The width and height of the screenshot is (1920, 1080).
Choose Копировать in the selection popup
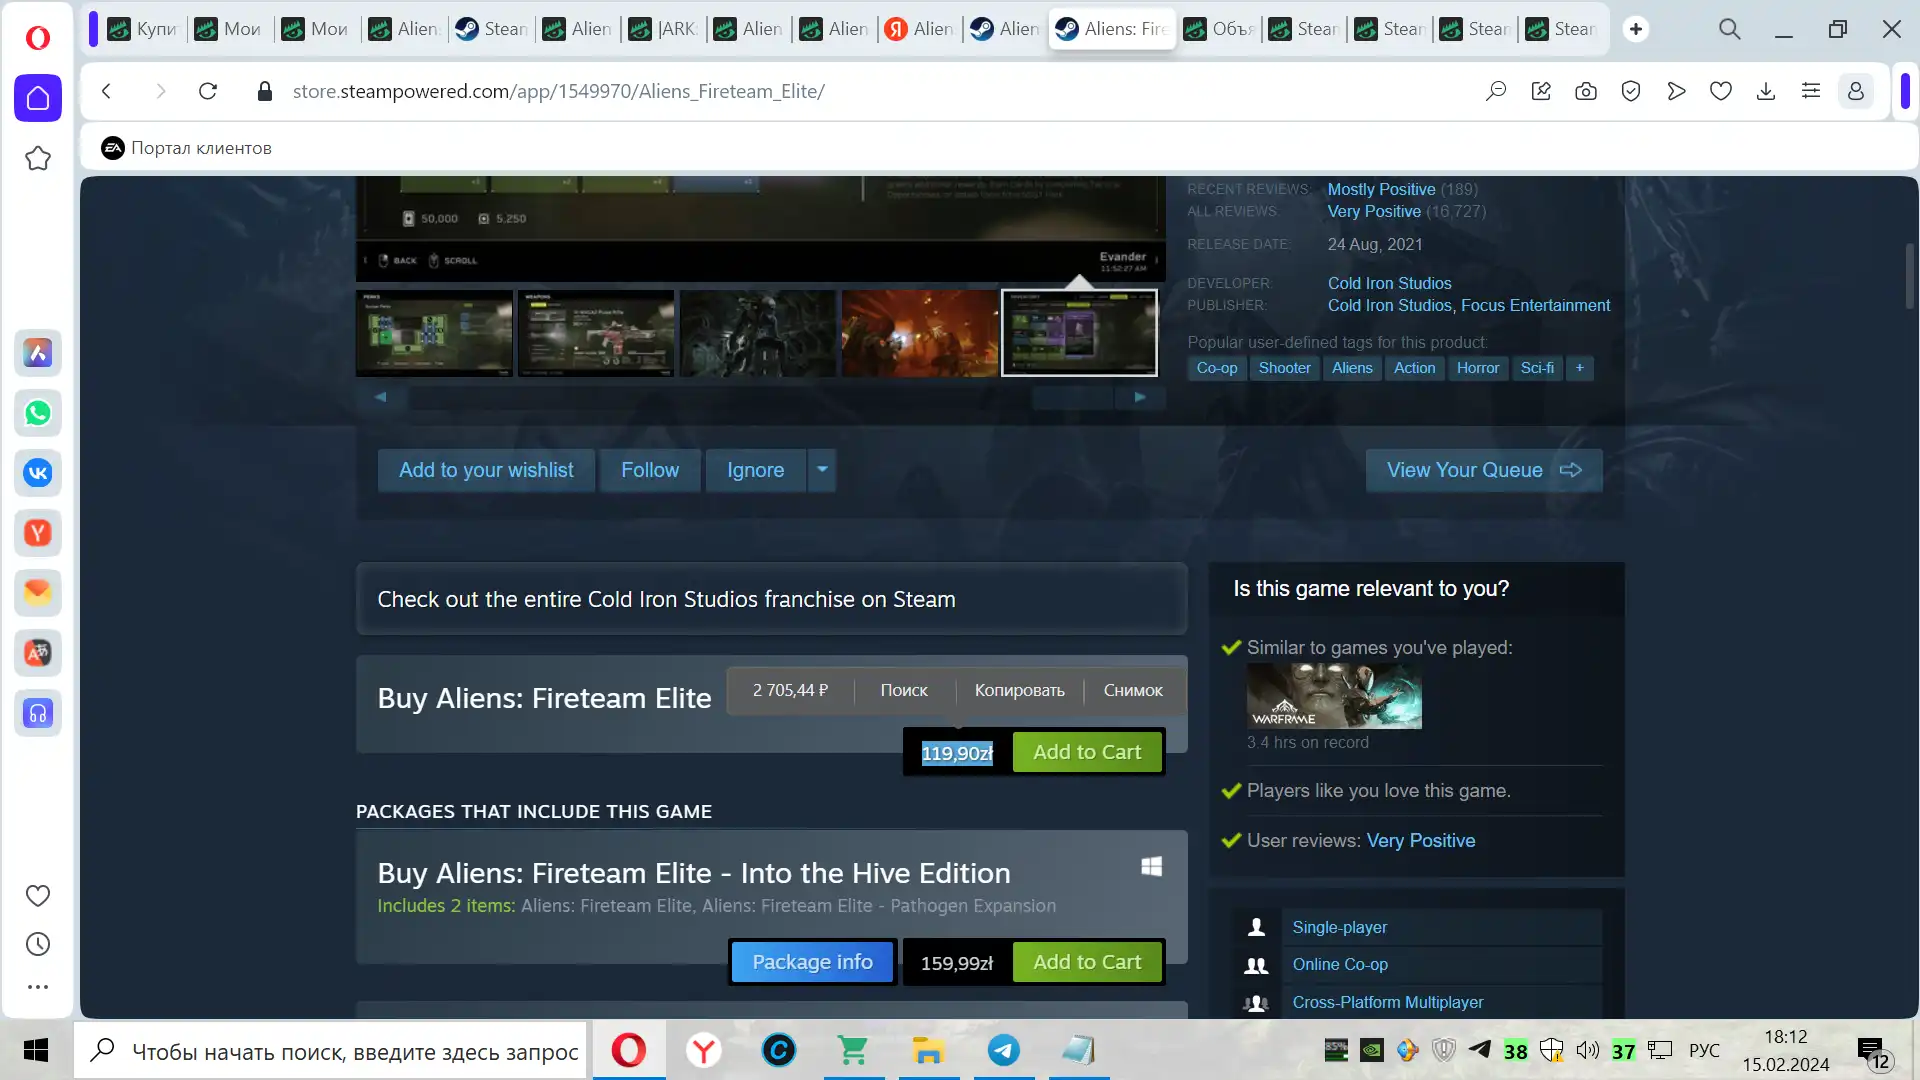[x=1019, y=690]
